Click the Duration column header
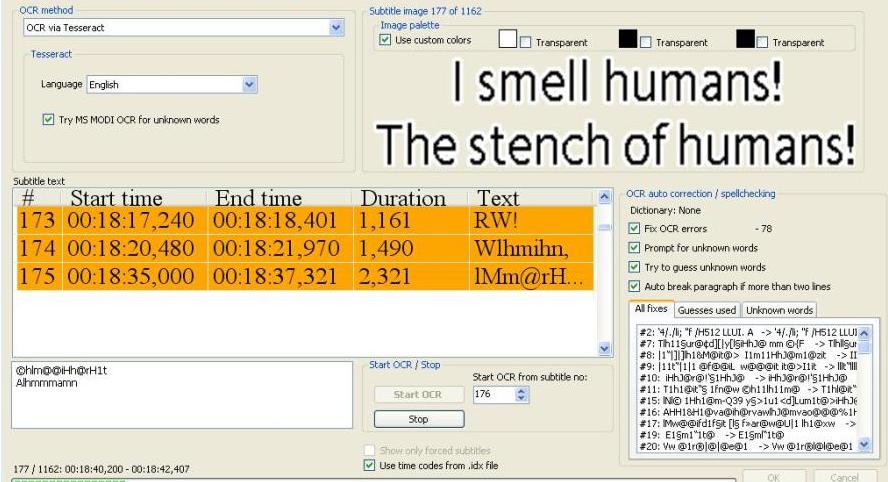888x482 pixels. point(411,198)
